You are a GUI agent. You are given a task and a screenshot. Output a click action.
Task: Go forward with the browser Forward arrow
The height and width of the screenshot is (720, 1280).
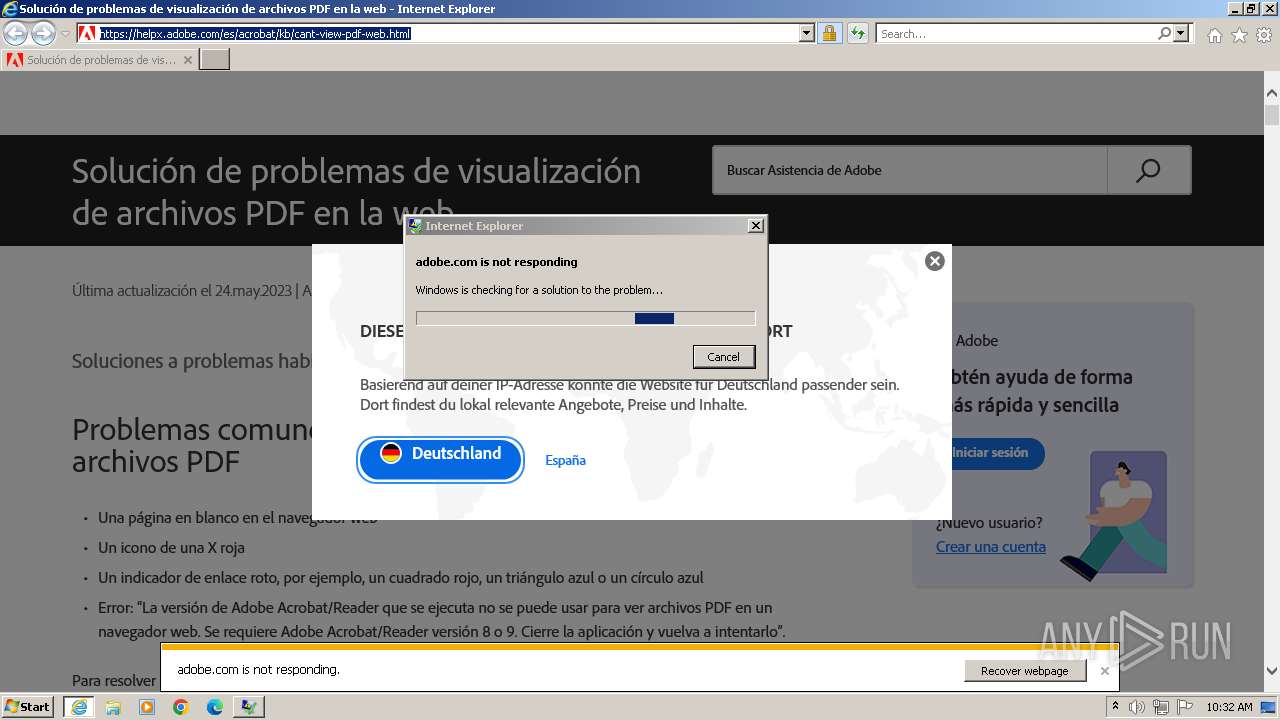click(43, 34)
